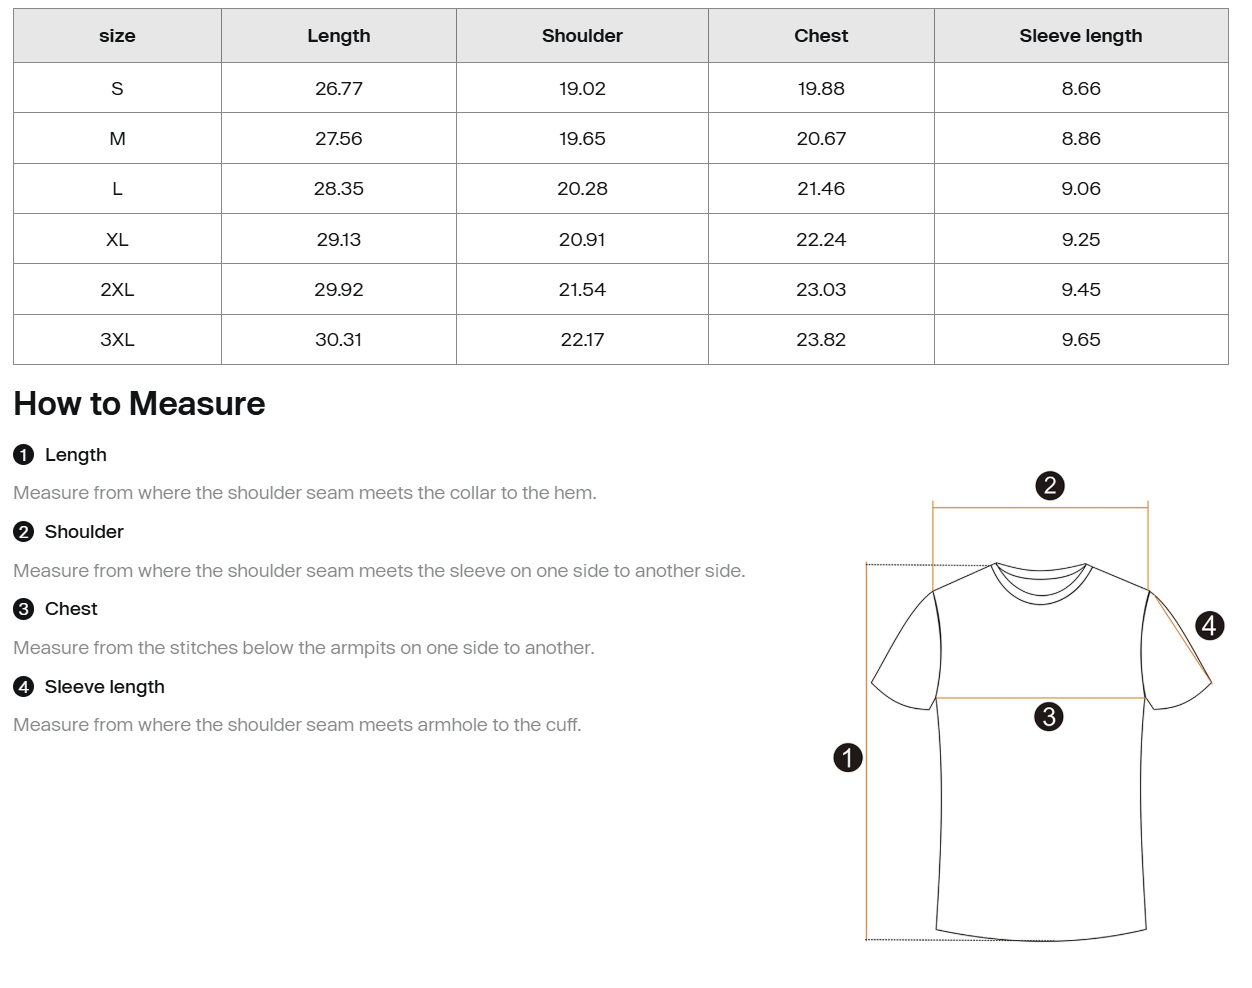Click the Chest column header
This screenshot has height=988, width=1252.
821,36
